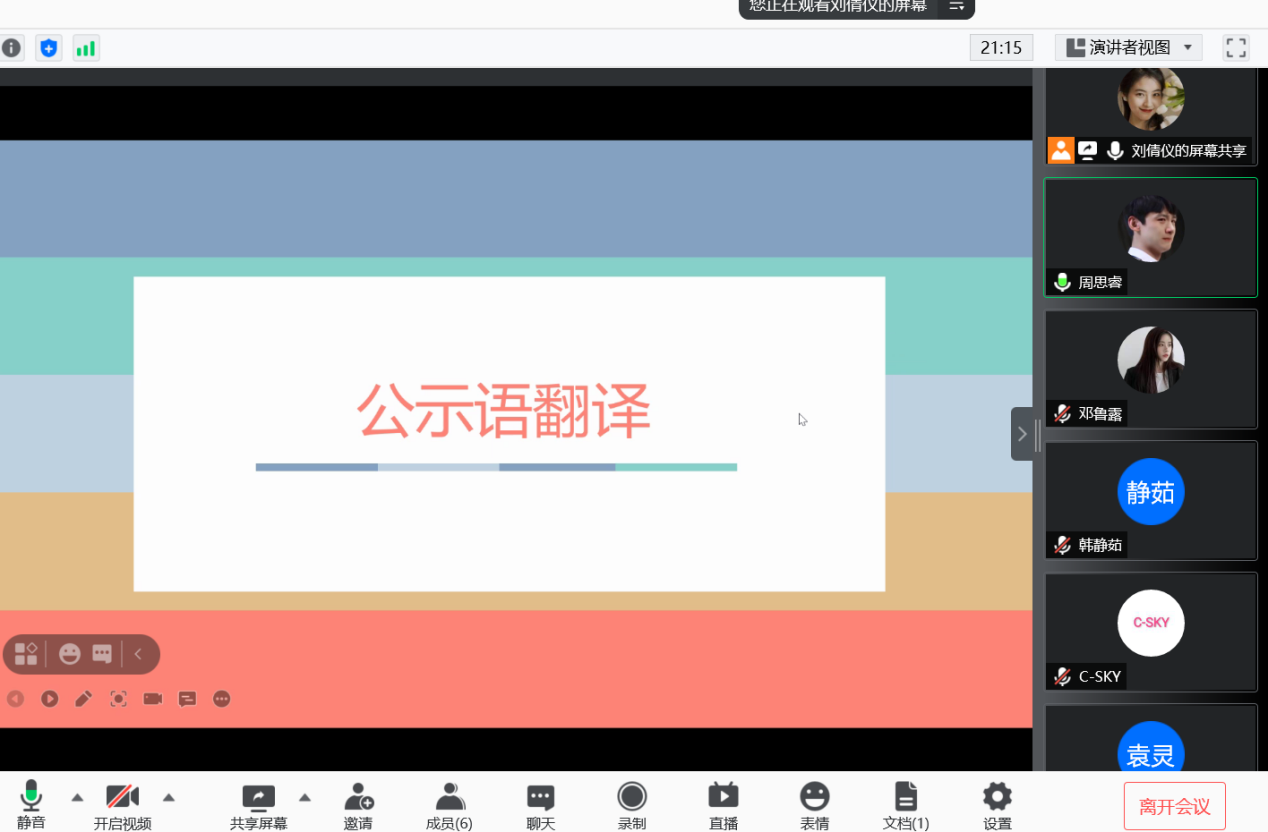Open the 聊天 chat panel
Viewport: 1268px width, 832px height.
click(540, 805)
